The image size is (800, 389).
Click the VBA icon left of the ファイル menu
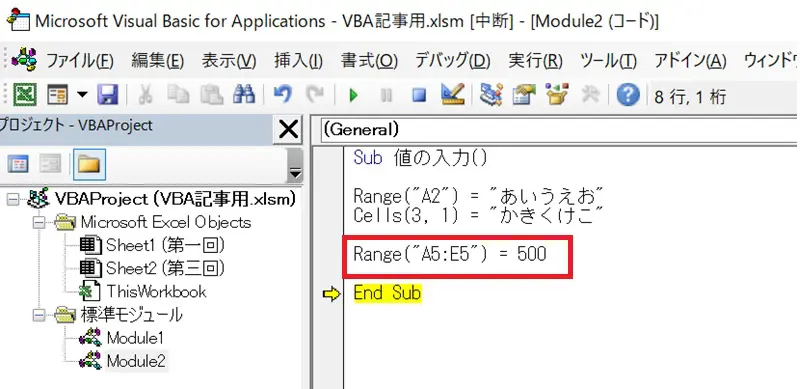24,60
